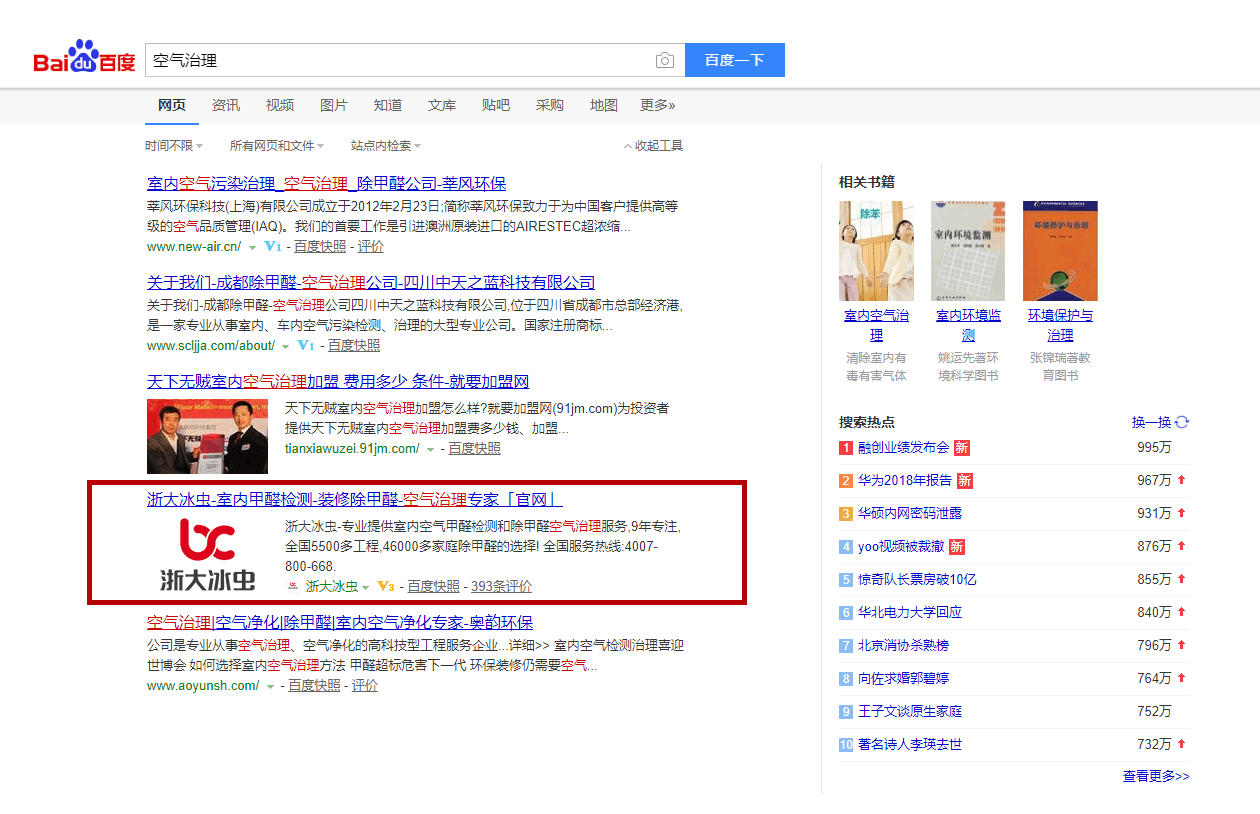Screen dimensions: 1260x814
Task: Open the 室内空气治理 book title link
Action: pyautogui.click(x=876, y=325)
